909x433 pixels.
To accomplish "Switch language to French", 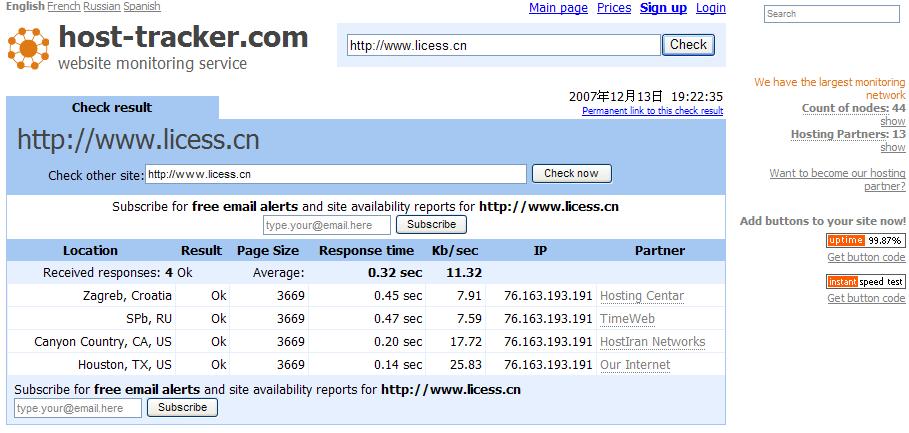I will click(64, 6).
